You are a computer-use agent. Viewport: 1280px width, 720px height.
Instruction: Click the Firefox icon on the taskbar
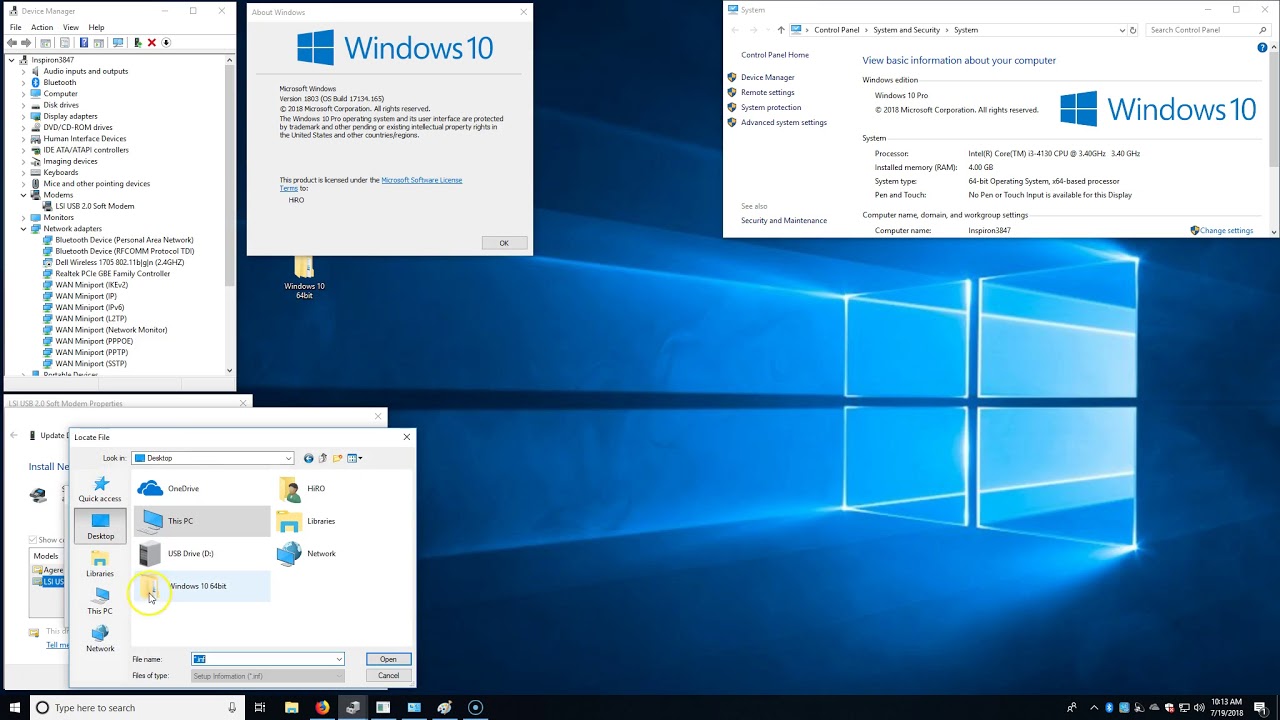(322, 707)
